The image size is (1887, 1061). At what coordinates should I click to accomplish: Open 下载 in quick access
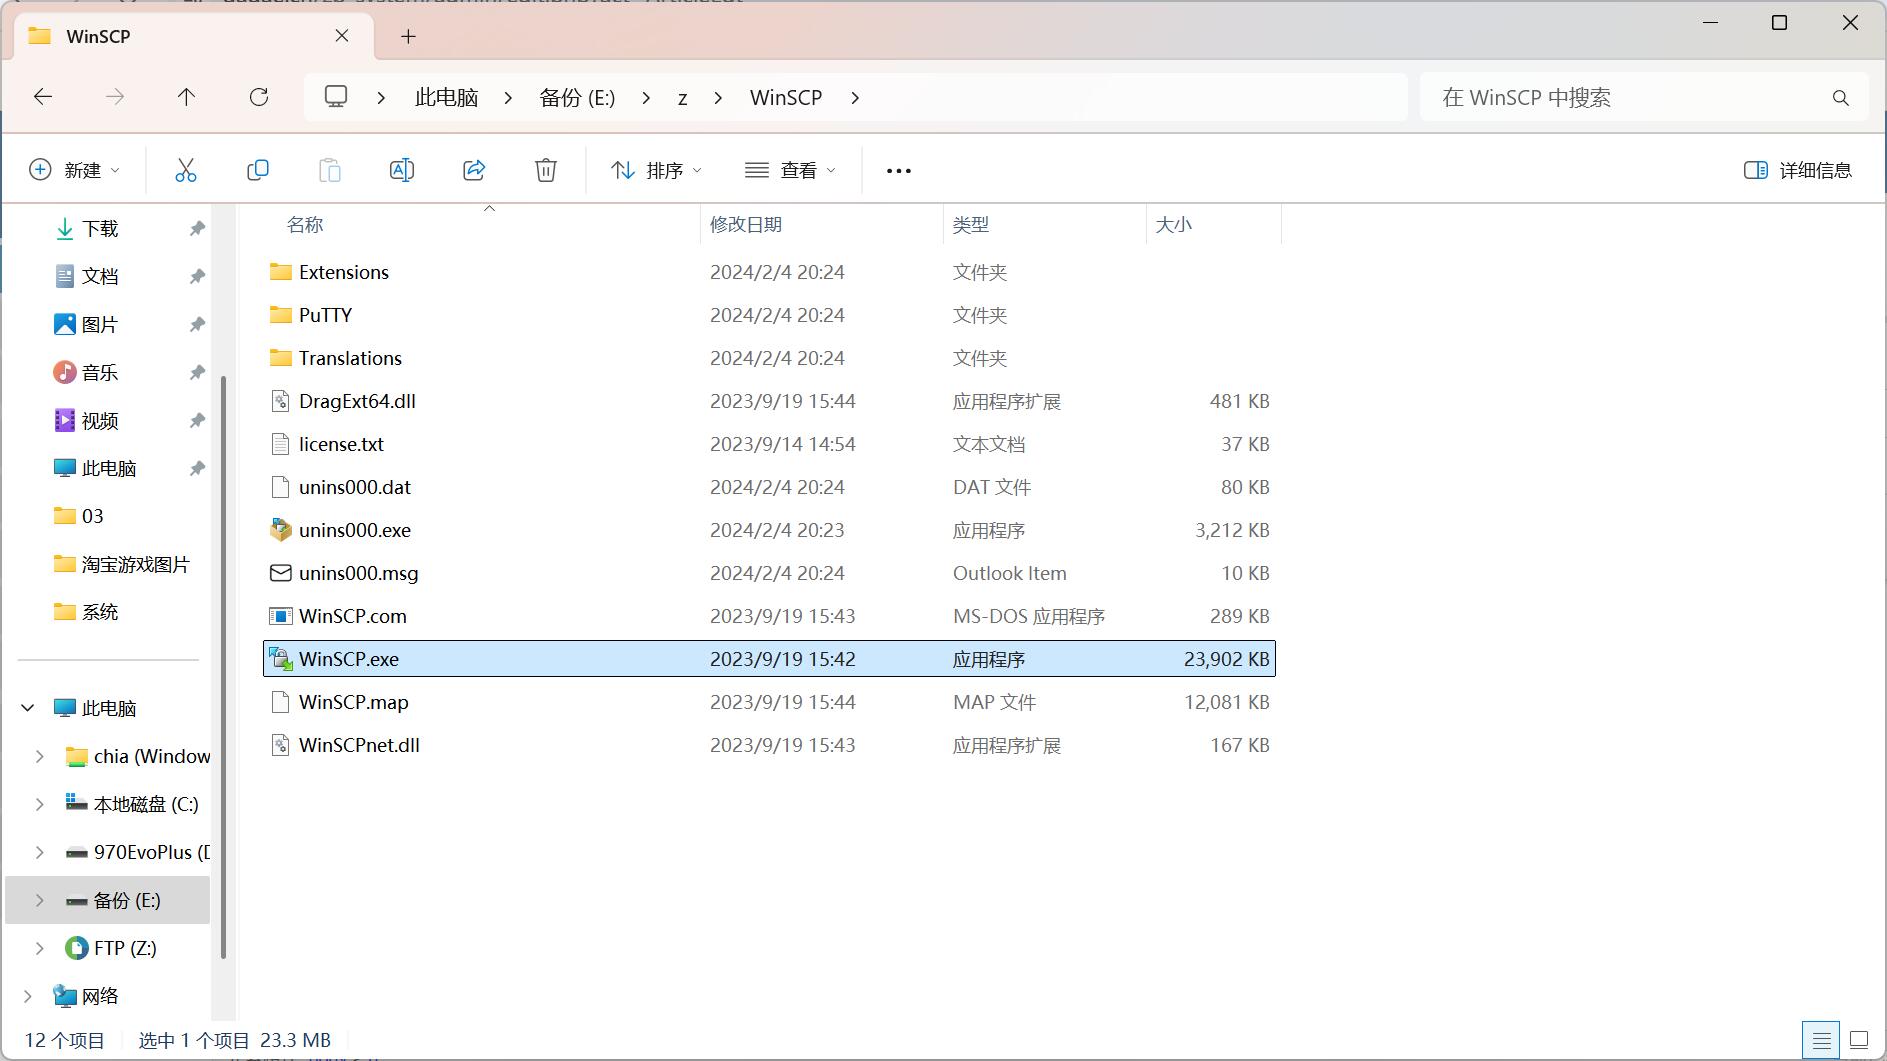100,229
